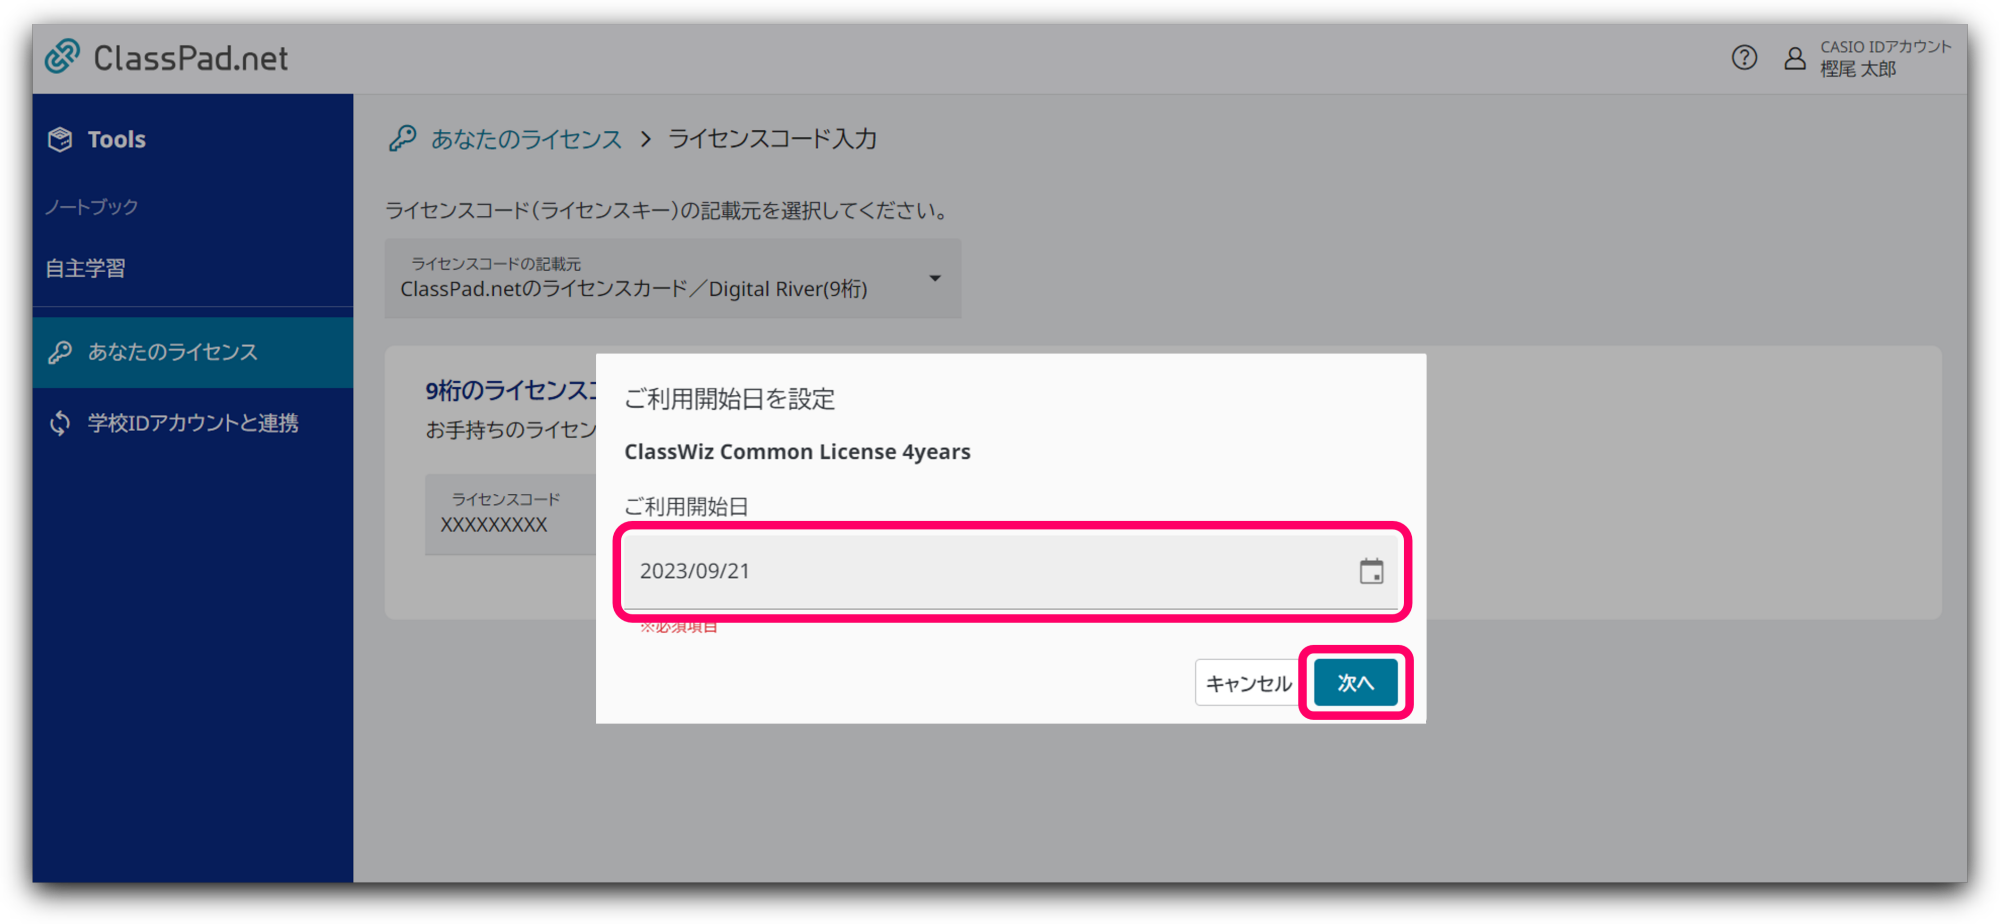Viewport: 2000px width, 924px height.
Task: Select 自主学習 in the sidebar
Action: pyautogui.click(x=86, y=268)
